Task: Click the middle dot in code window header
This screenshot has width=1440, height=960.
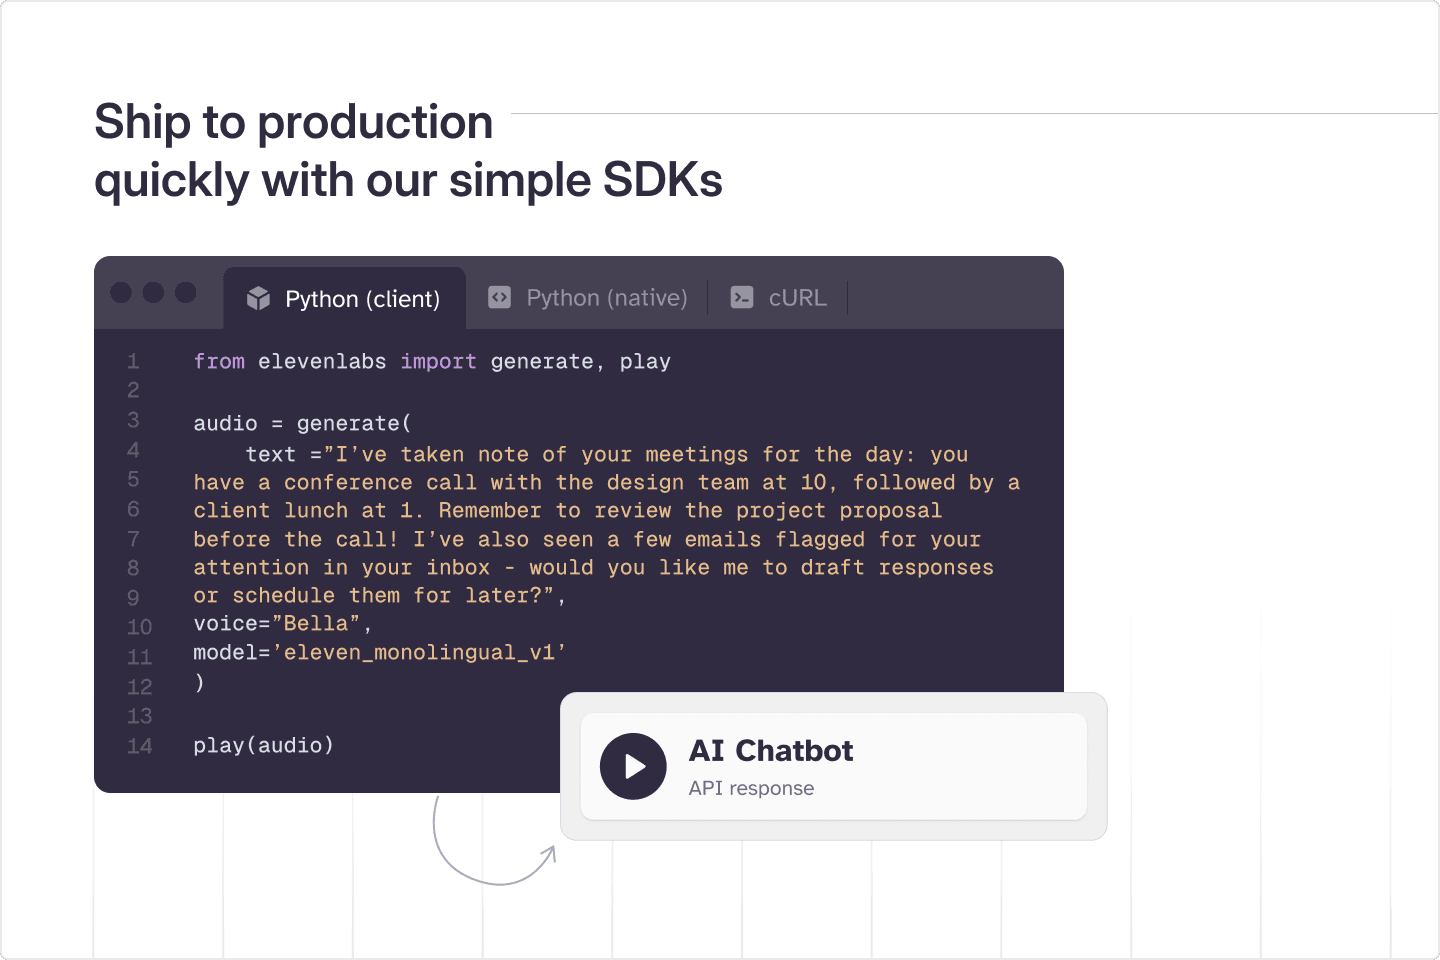Action: coord(153,292)
